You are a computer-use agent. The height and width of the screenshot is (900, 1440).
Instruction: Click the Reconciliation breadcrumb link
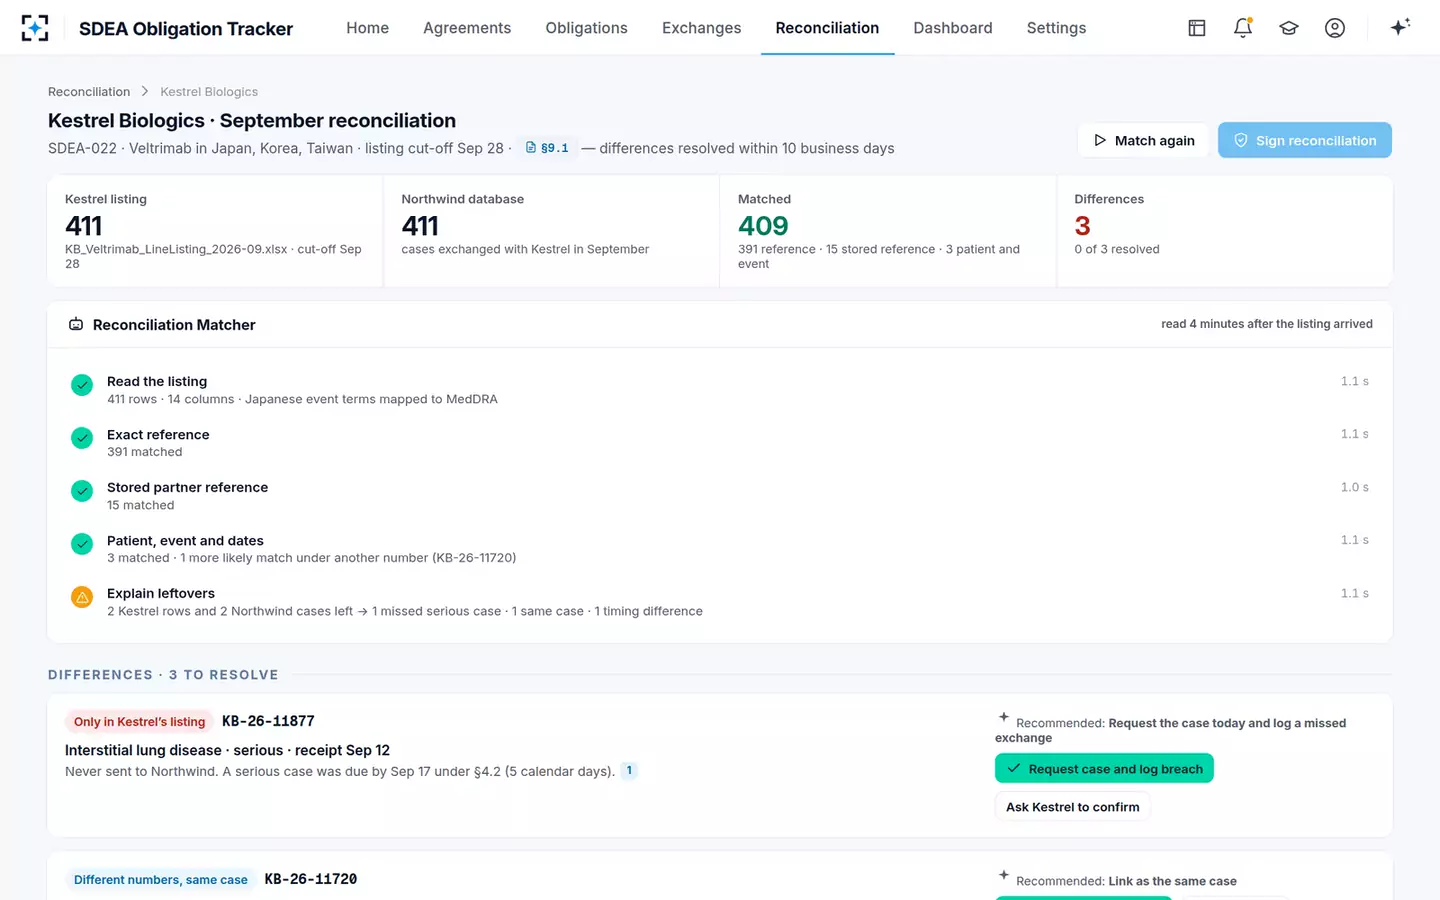pos(89,91)
